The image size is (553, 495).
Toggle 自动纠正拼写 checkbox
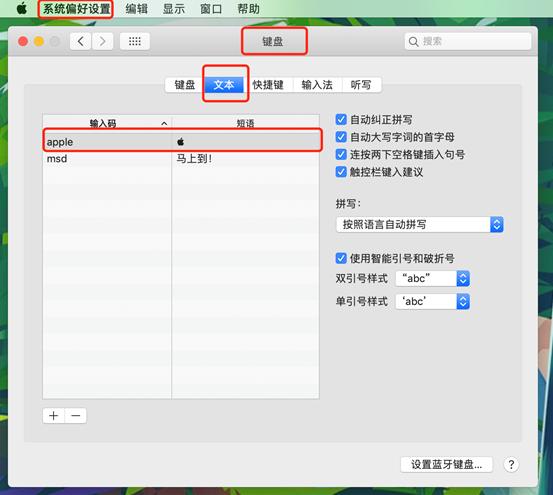(341, 120)
